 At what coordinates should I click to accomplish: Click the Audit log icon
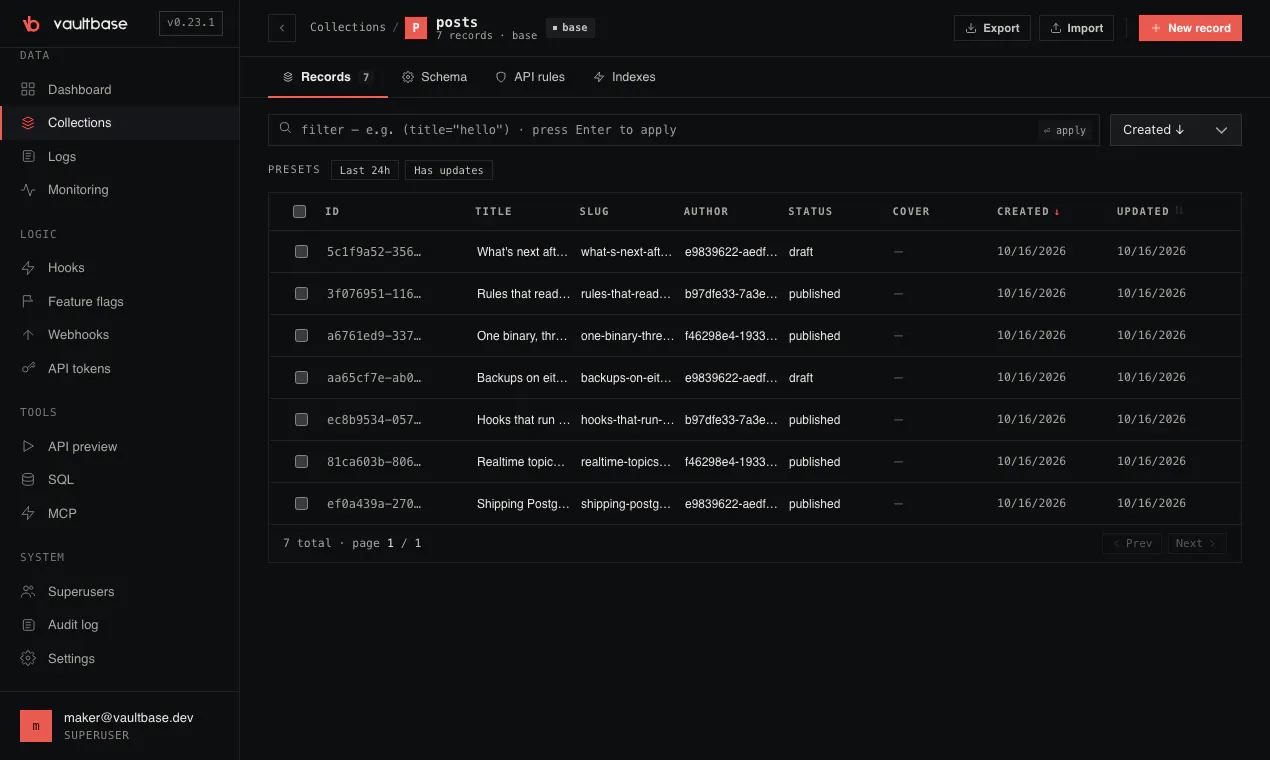pos(28,624)
